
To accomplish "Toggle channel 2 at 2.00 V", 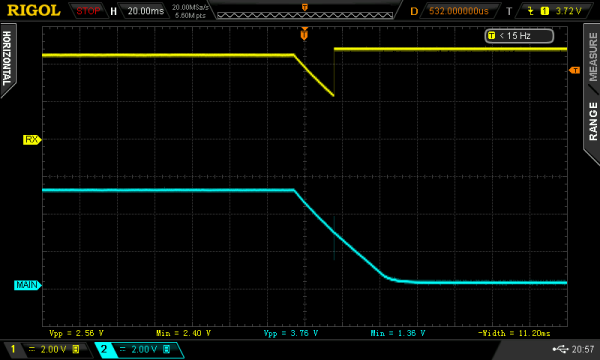I will pyautogui.click(x=139, y=349).
